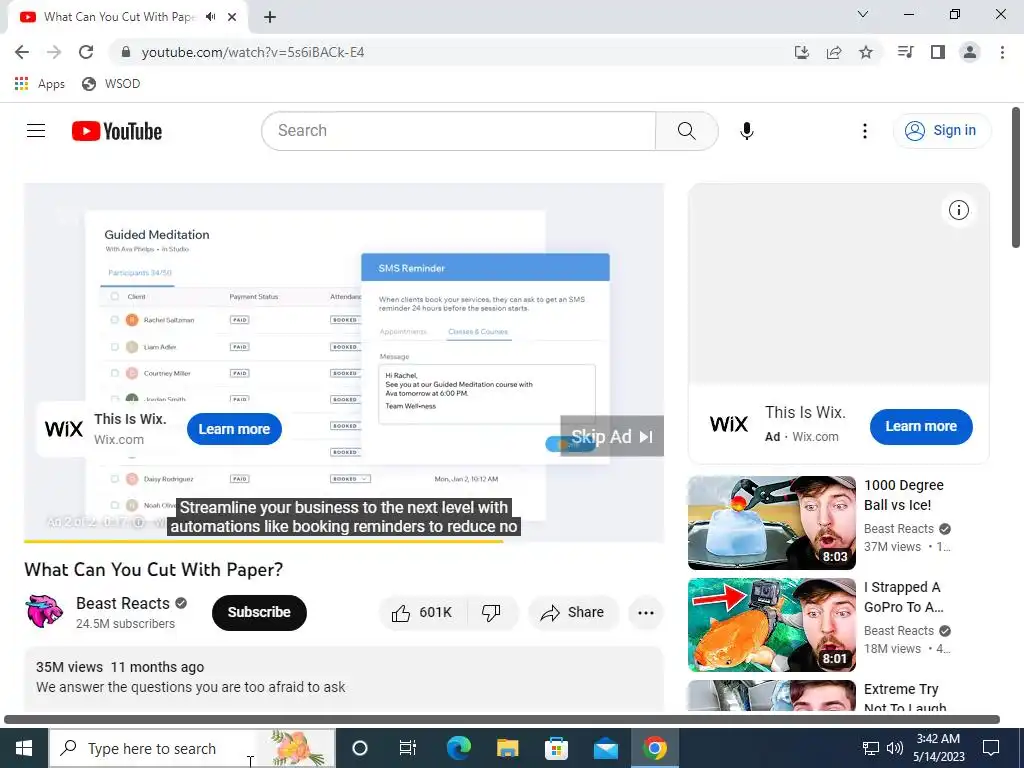1024x768 pixels.
Task: Open 'I Strapped A GoPro To A...' thumbnail
Action: pyautogui.click(x=771, y=625)
